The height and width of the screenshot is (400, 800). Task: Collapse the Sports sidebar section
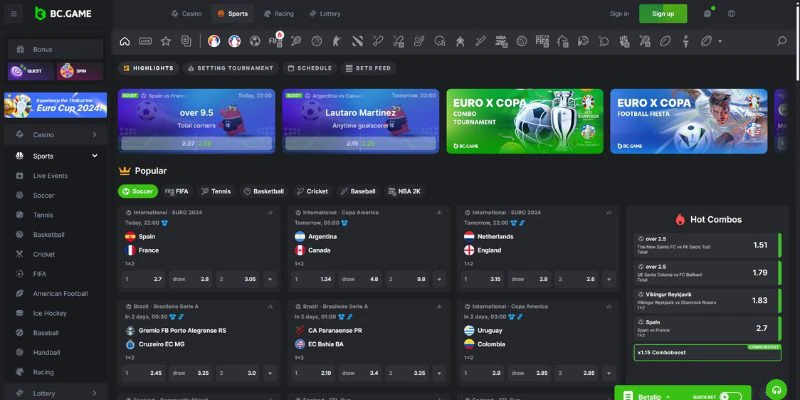94,156
